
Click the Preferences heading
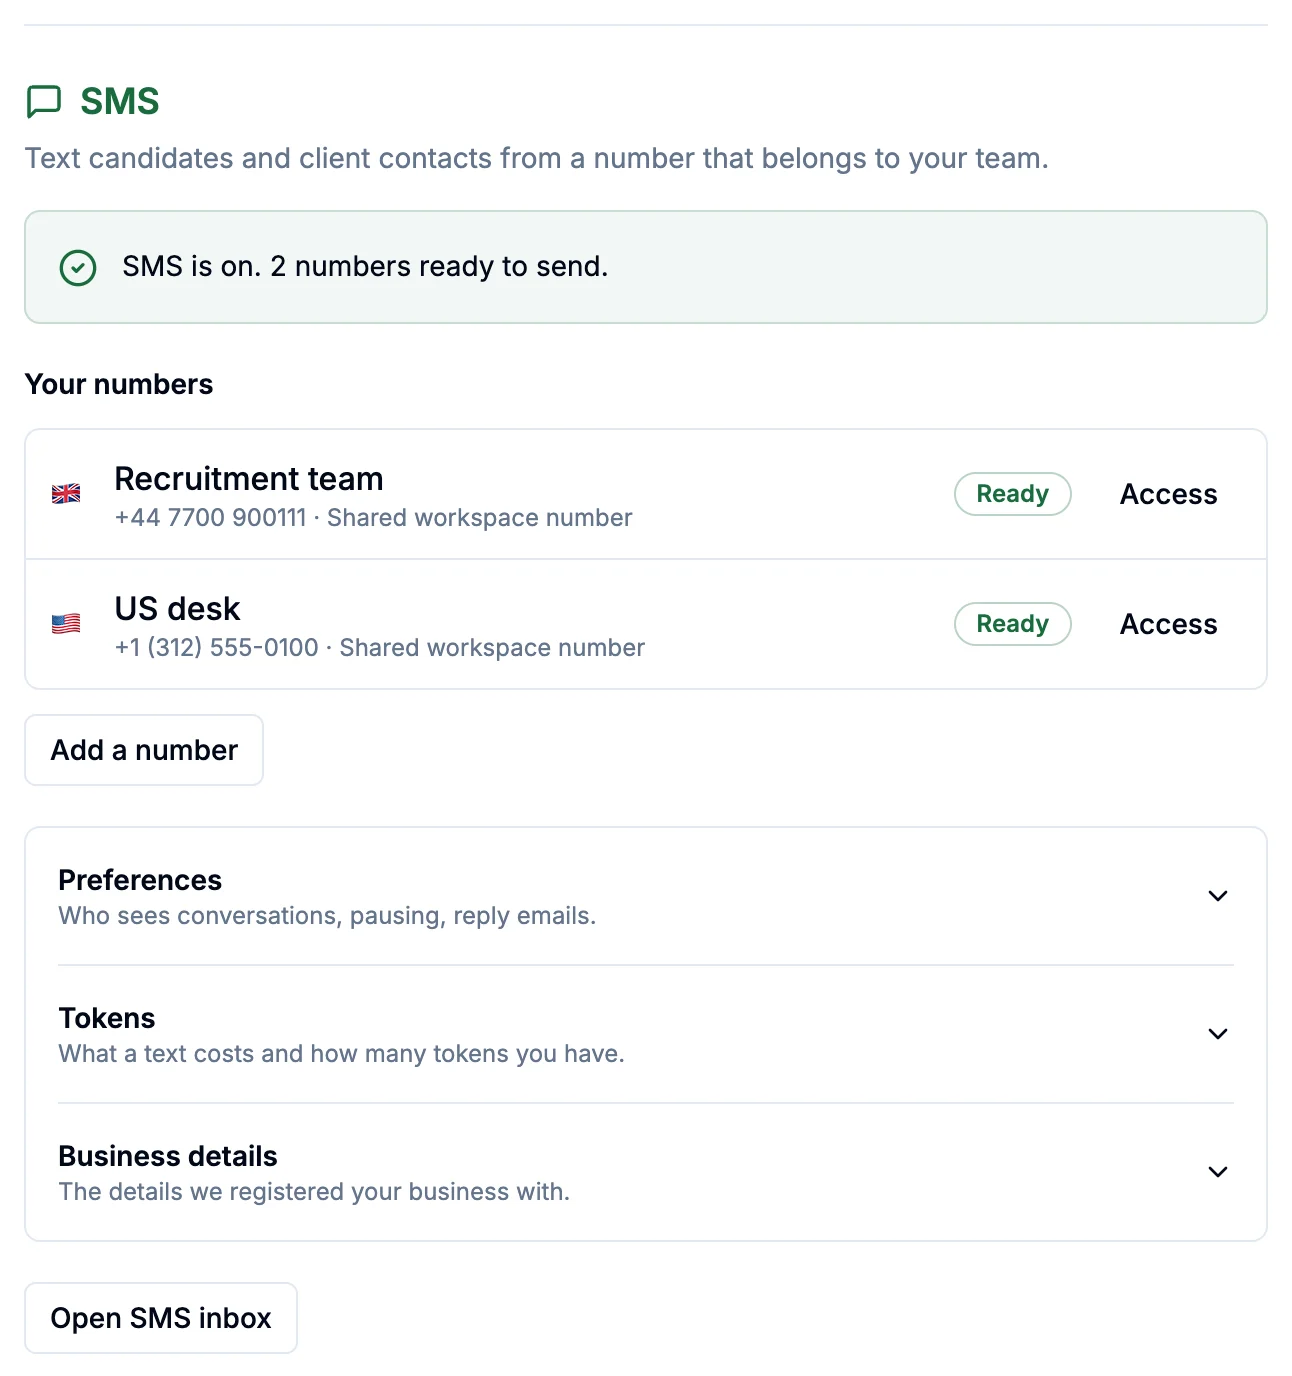[140, 880]
